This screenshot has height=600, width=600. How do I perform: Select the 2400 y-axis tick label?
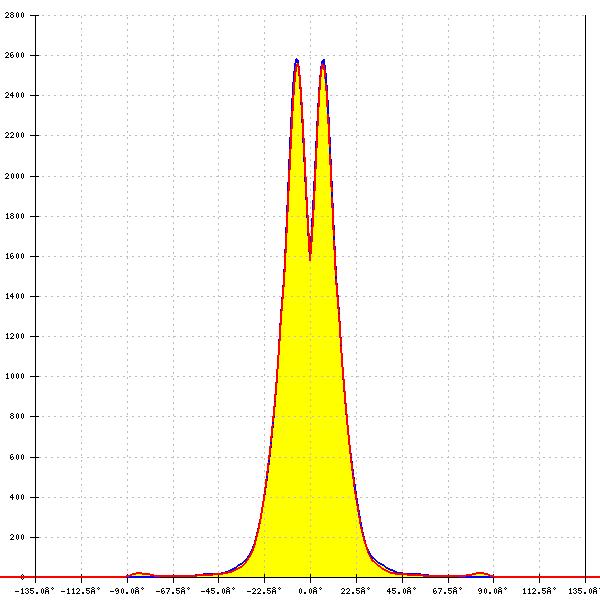coord(15,95)
